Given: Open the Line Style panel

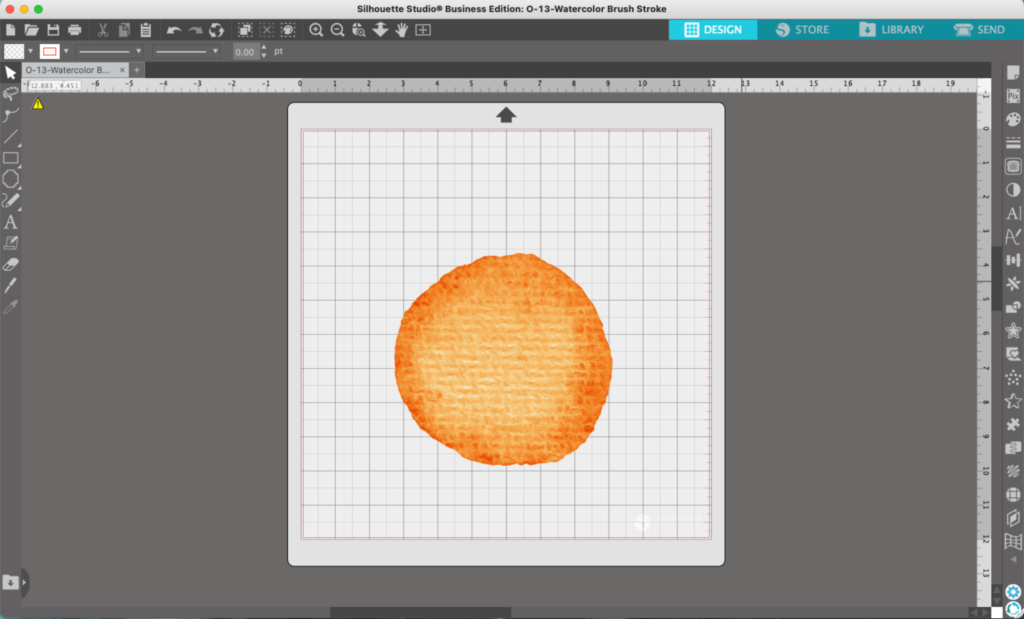Looking at the screenshot, I should [x=1013, y=143].
